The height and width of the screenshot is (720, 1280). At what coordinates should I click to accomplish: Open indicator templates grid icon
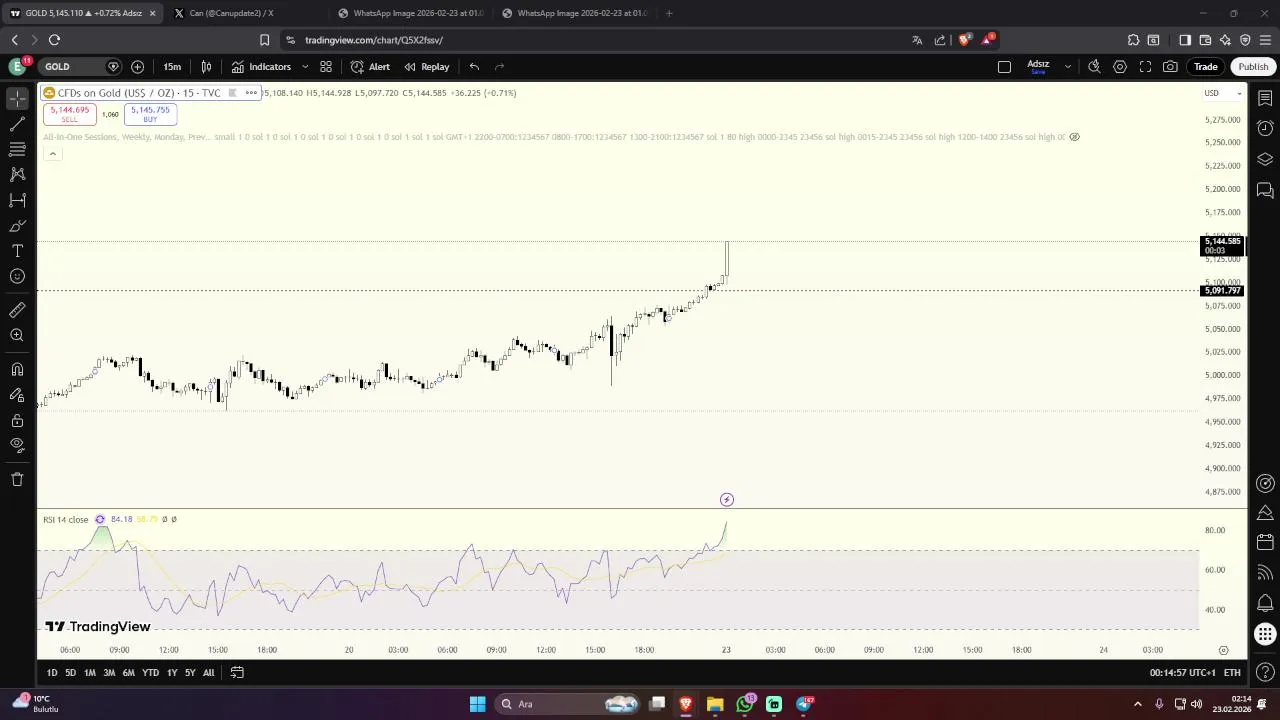pyautogui.click(x=326, y=67)
